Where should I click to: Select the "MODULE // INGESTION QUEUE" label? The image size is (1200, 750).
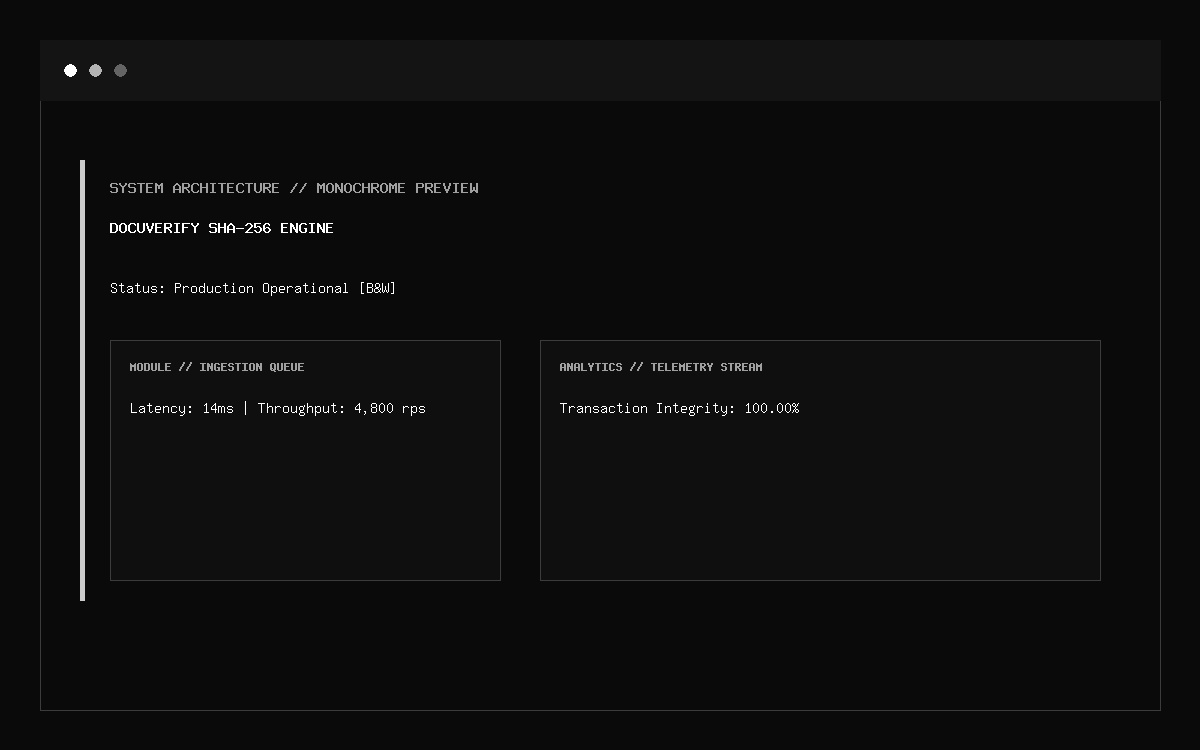coord(217,367)
